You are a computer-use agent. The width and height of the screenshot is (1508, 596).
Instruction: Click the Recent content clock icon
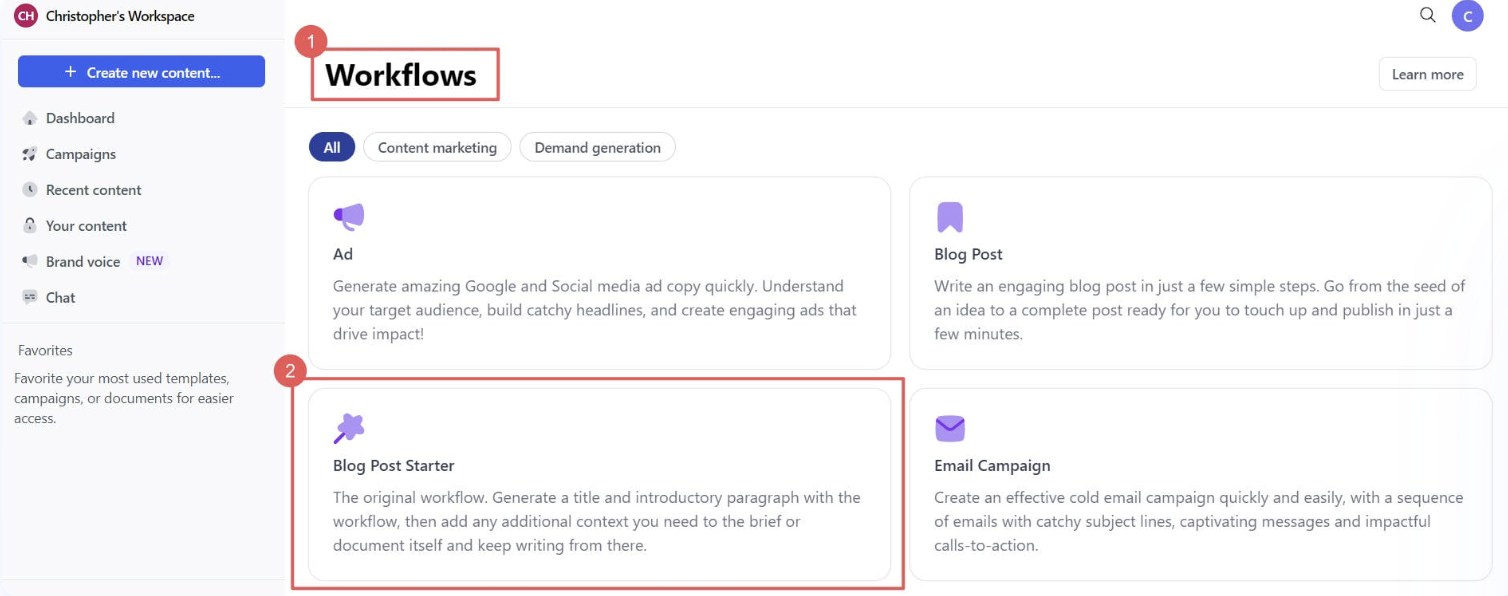pos(29,190)
